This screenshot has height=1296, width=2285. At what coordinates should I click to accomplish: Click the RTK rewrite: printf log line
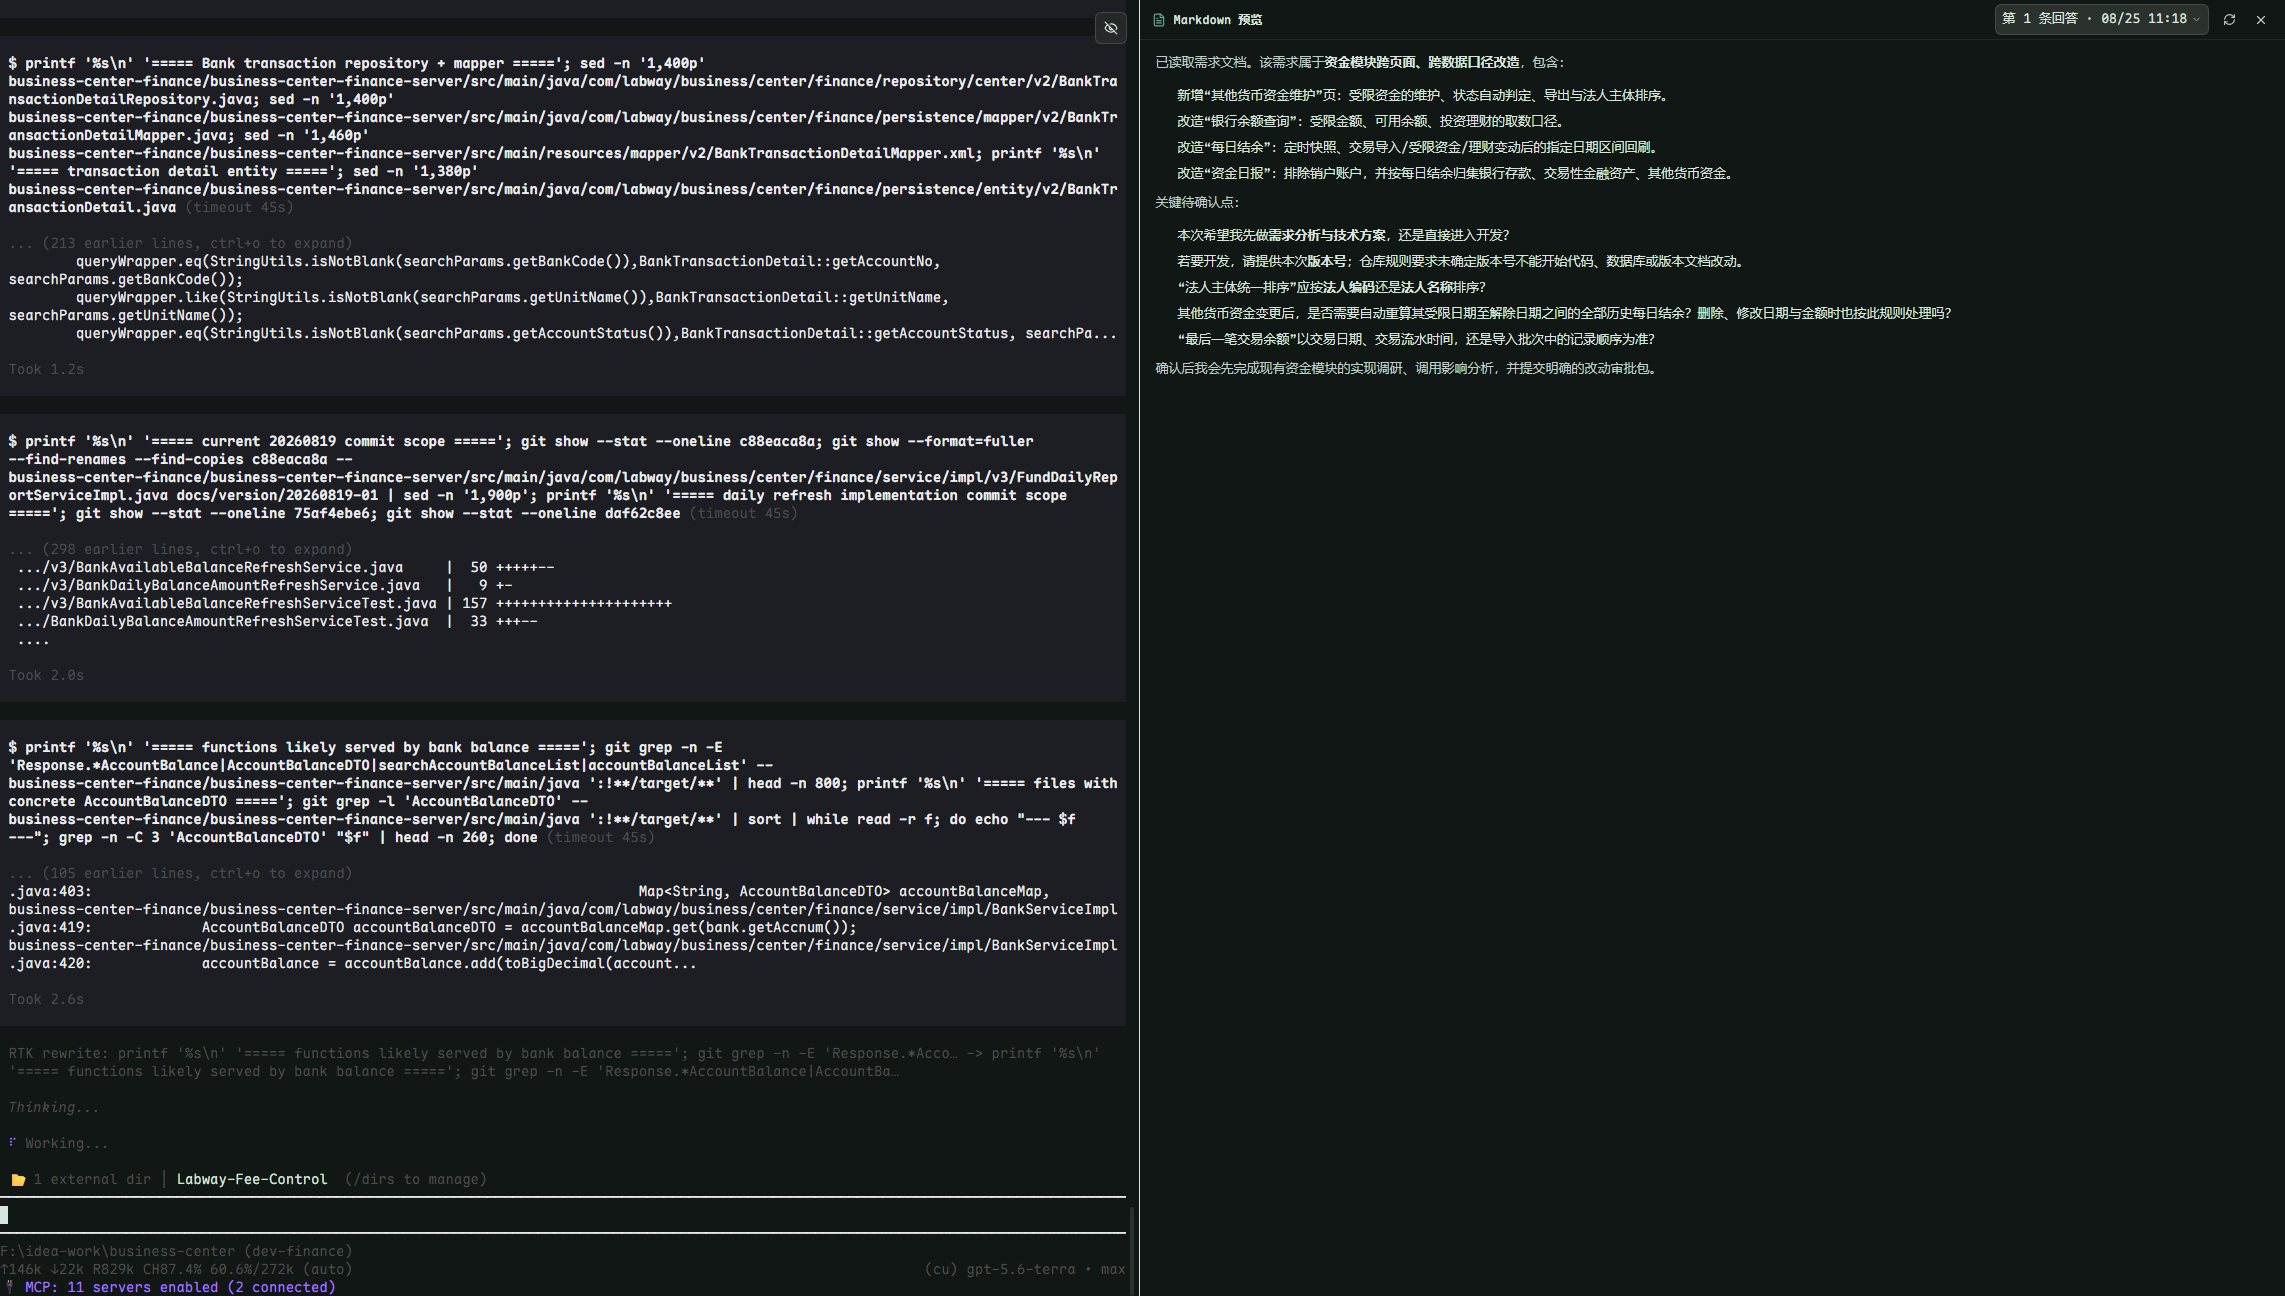coord(555,1062)
